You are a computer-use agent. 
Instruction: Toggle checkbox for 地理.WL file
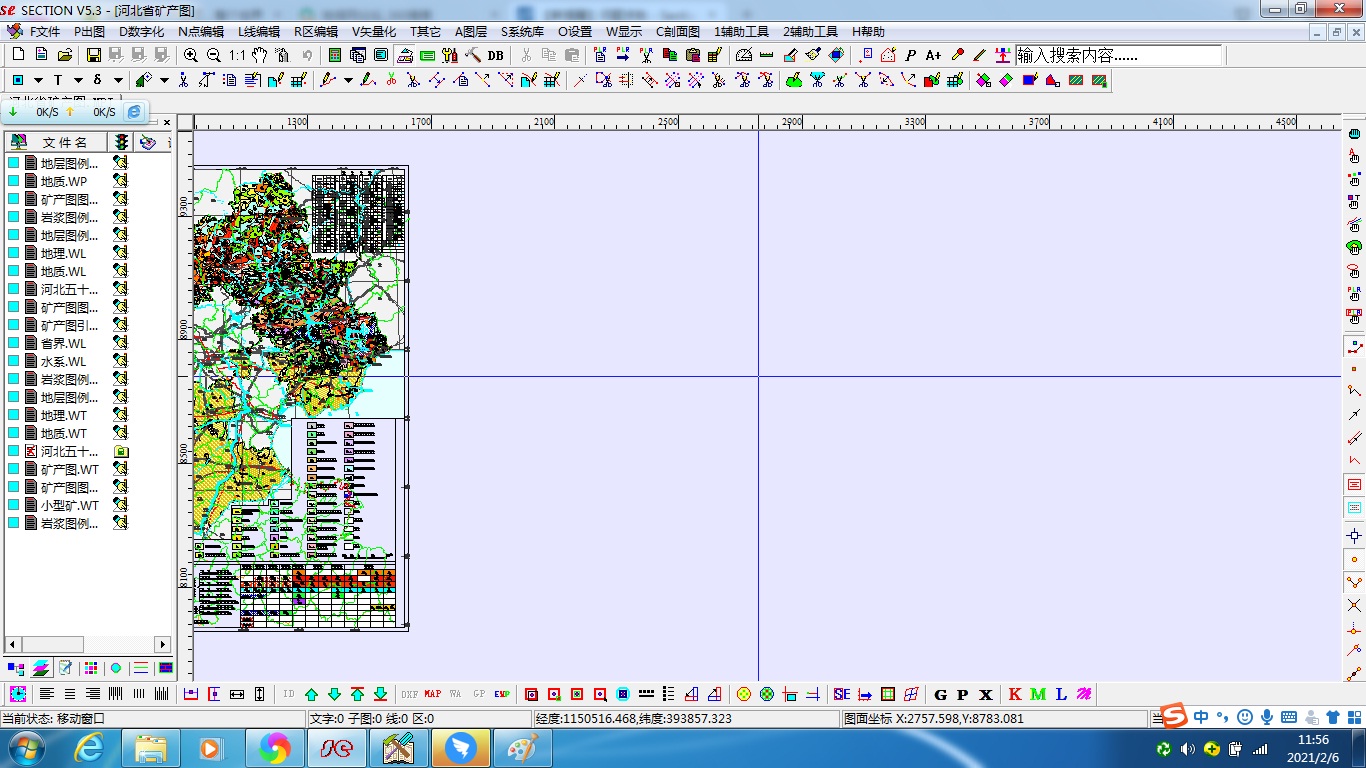14,253
